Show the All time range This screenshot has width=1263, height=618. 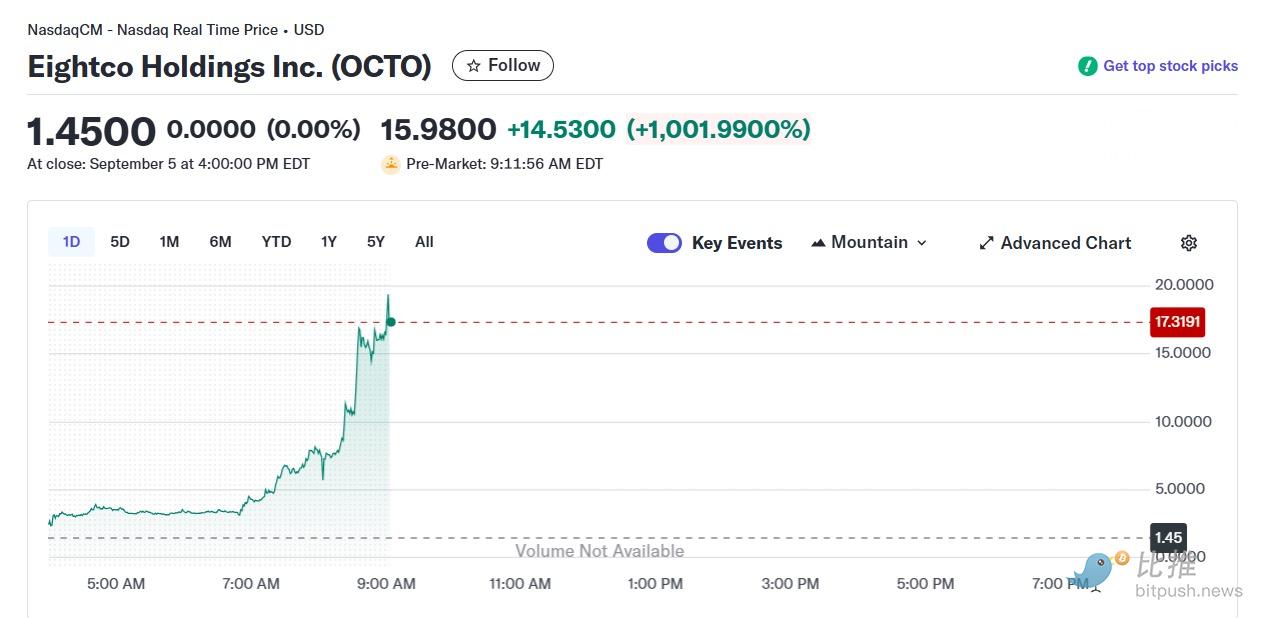[424, 242]
